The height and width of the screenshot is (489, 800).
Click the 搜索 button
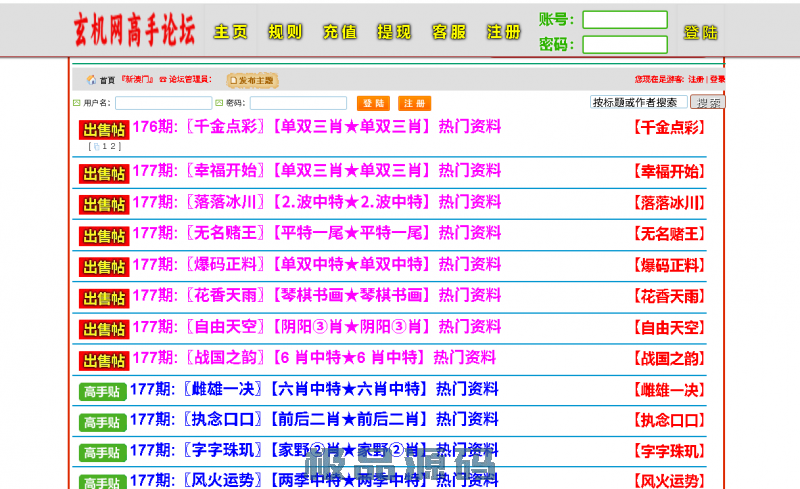708,102
